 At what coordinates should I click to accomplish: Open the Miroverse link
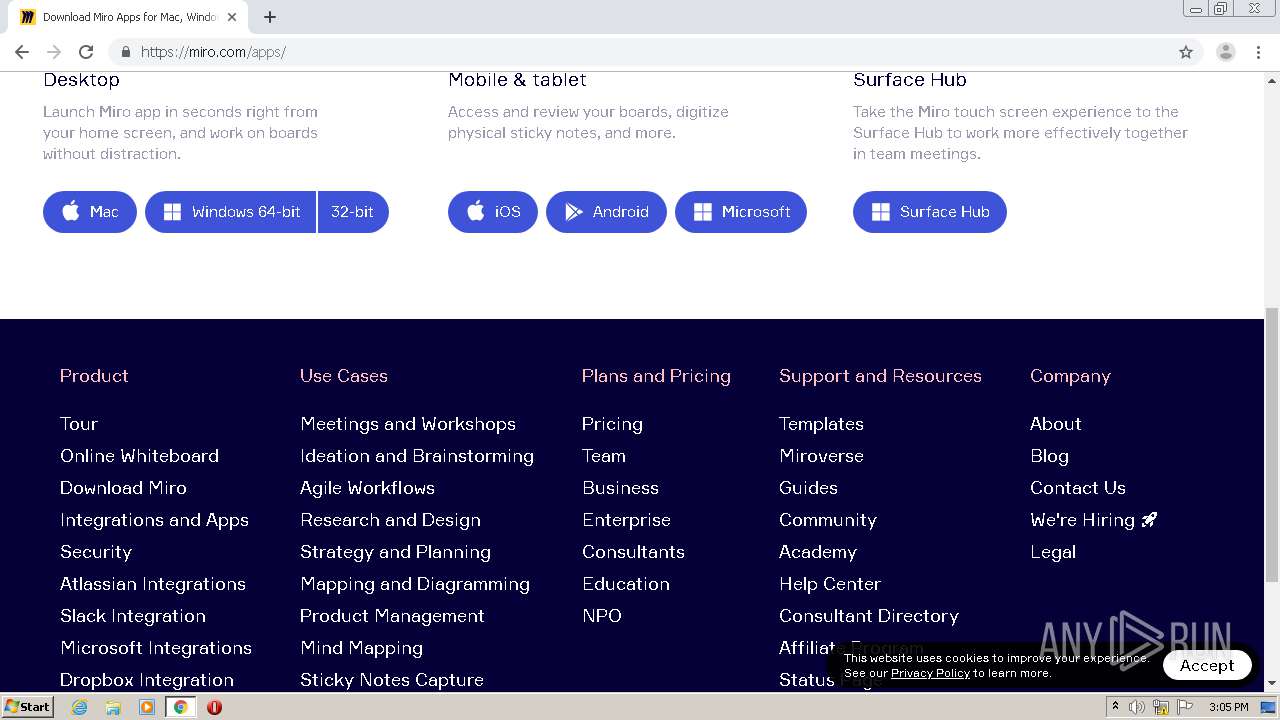click(x=821, y=456)
